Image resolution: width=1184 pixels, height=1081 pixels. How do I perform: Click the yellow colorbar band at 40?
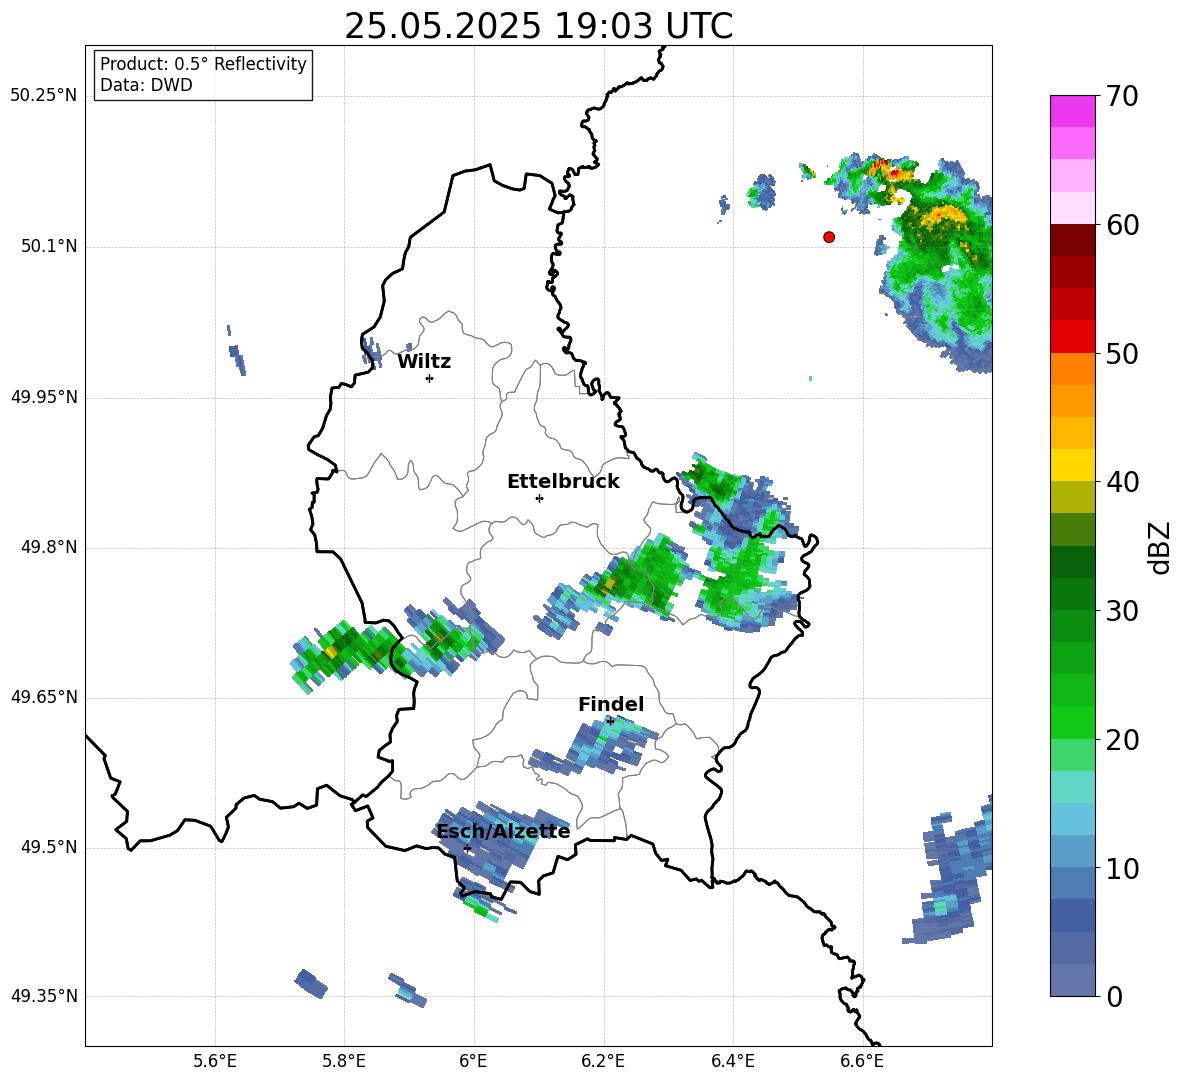pos(1072,465)
